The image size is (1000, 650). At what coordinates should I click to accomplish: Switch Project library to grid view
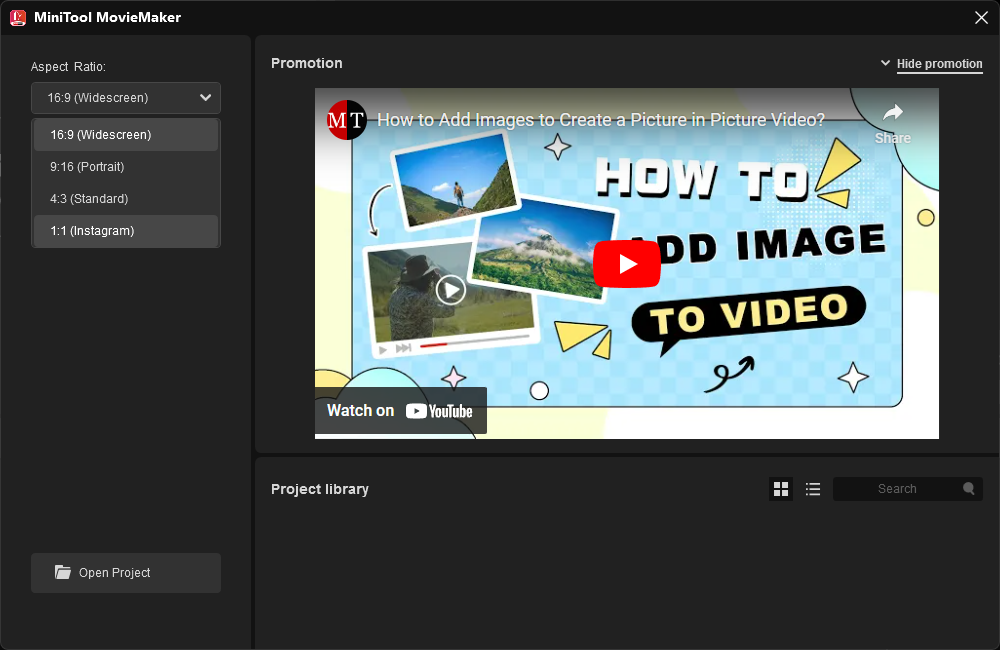[781, 489]
